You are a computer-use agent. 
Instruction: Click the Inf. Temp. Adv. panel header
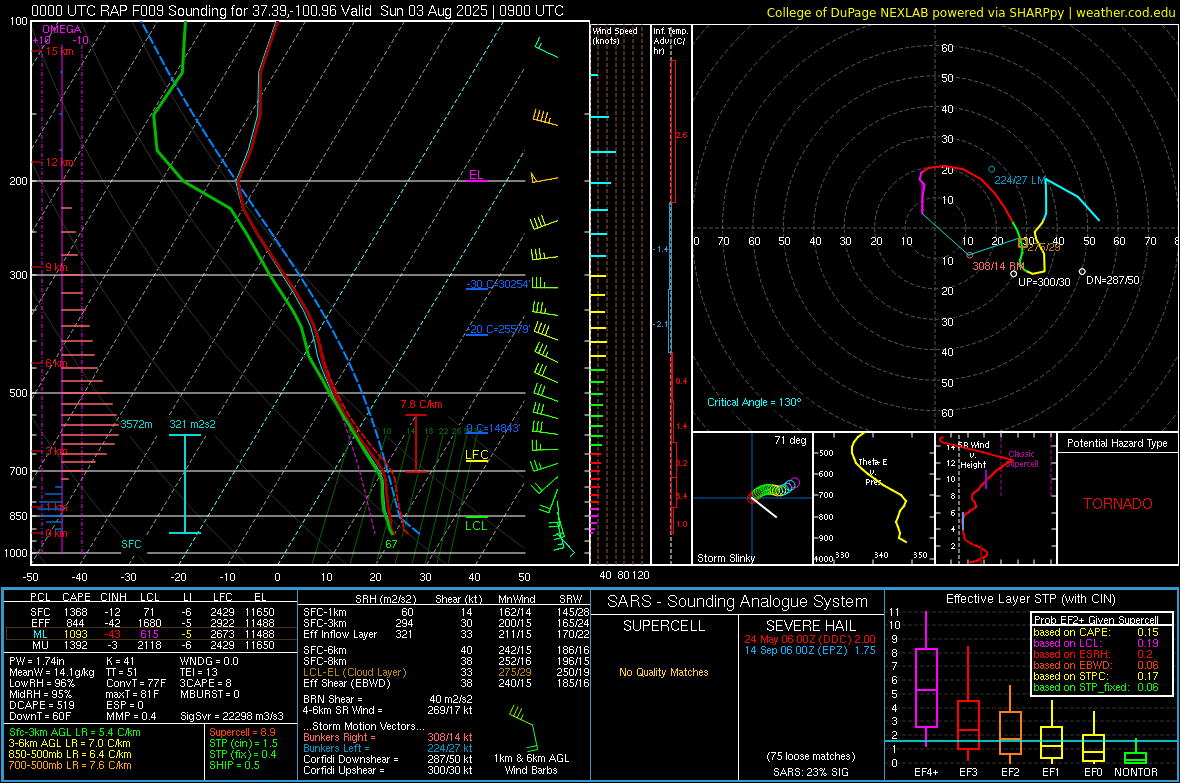pyautogui.click(x=670, y=41)
